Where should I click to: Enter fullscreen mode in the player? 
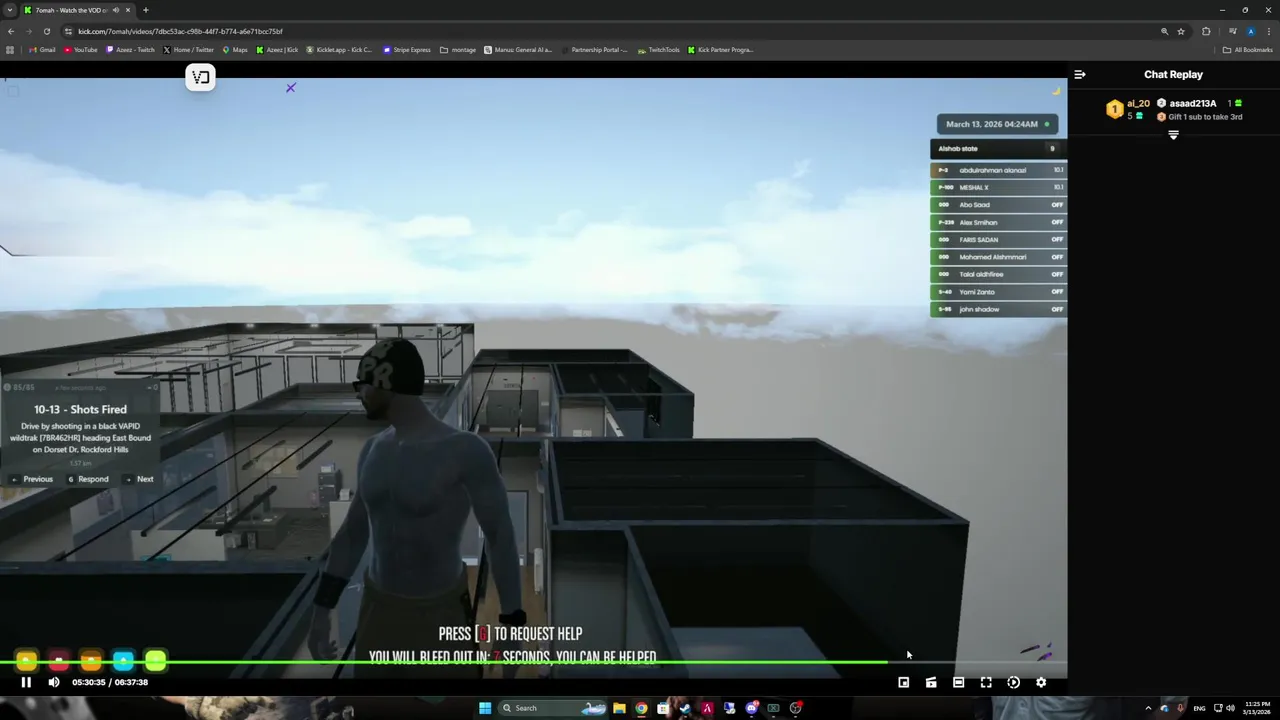[986, 682]
